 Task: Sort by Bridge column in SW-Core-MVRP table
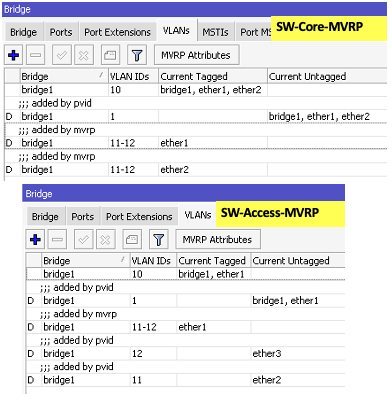click(64, 76)
